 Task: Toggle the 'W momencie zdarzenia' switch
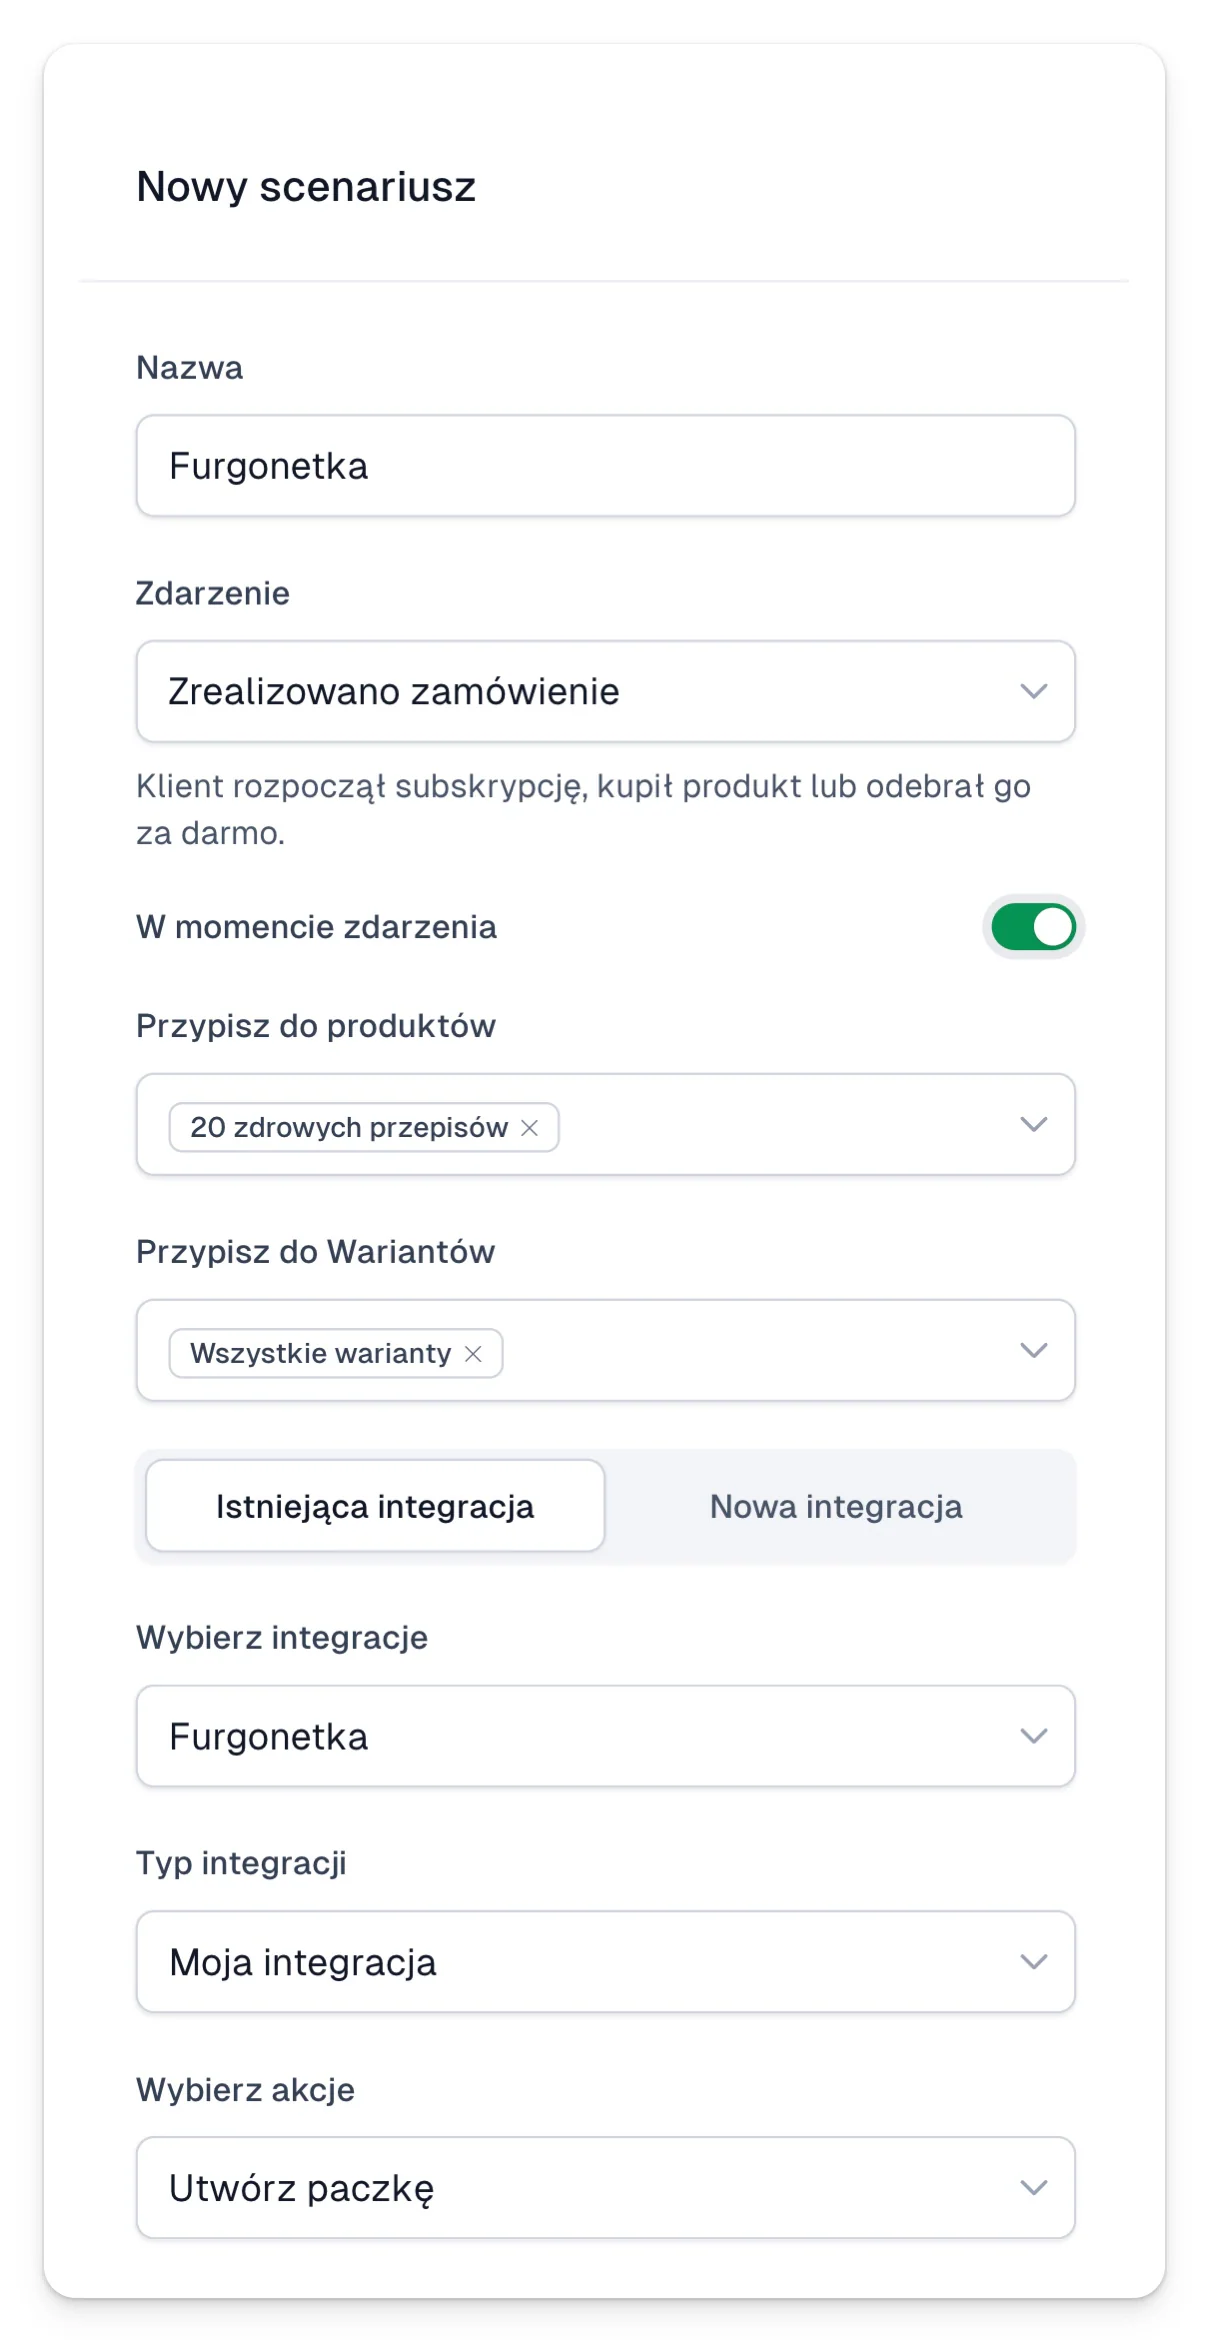pos(1033,927)
